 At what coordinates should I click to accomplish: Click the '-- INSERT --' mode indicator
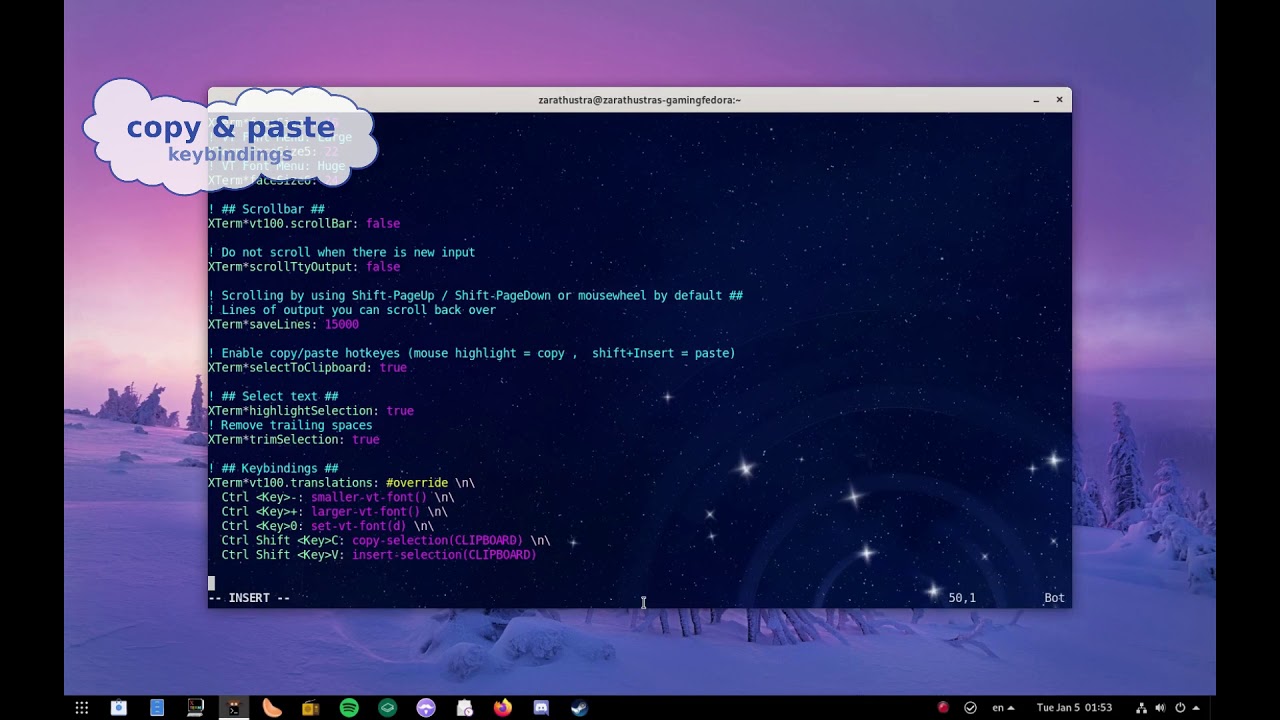(x=249, y=598)
